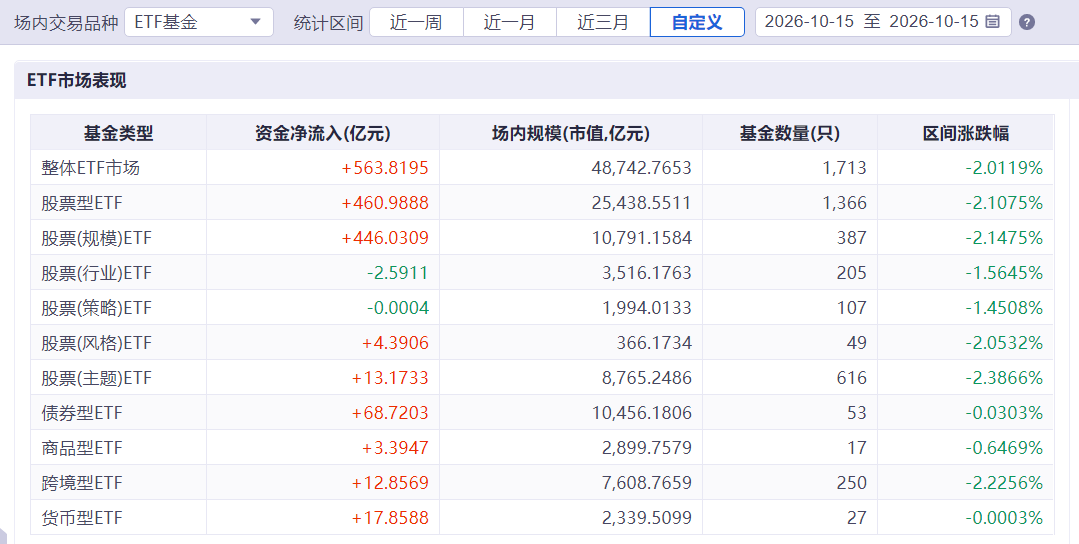Click the change value -2.2256%
This screenshot has height=544, width=1079.
pos(1004,483)
